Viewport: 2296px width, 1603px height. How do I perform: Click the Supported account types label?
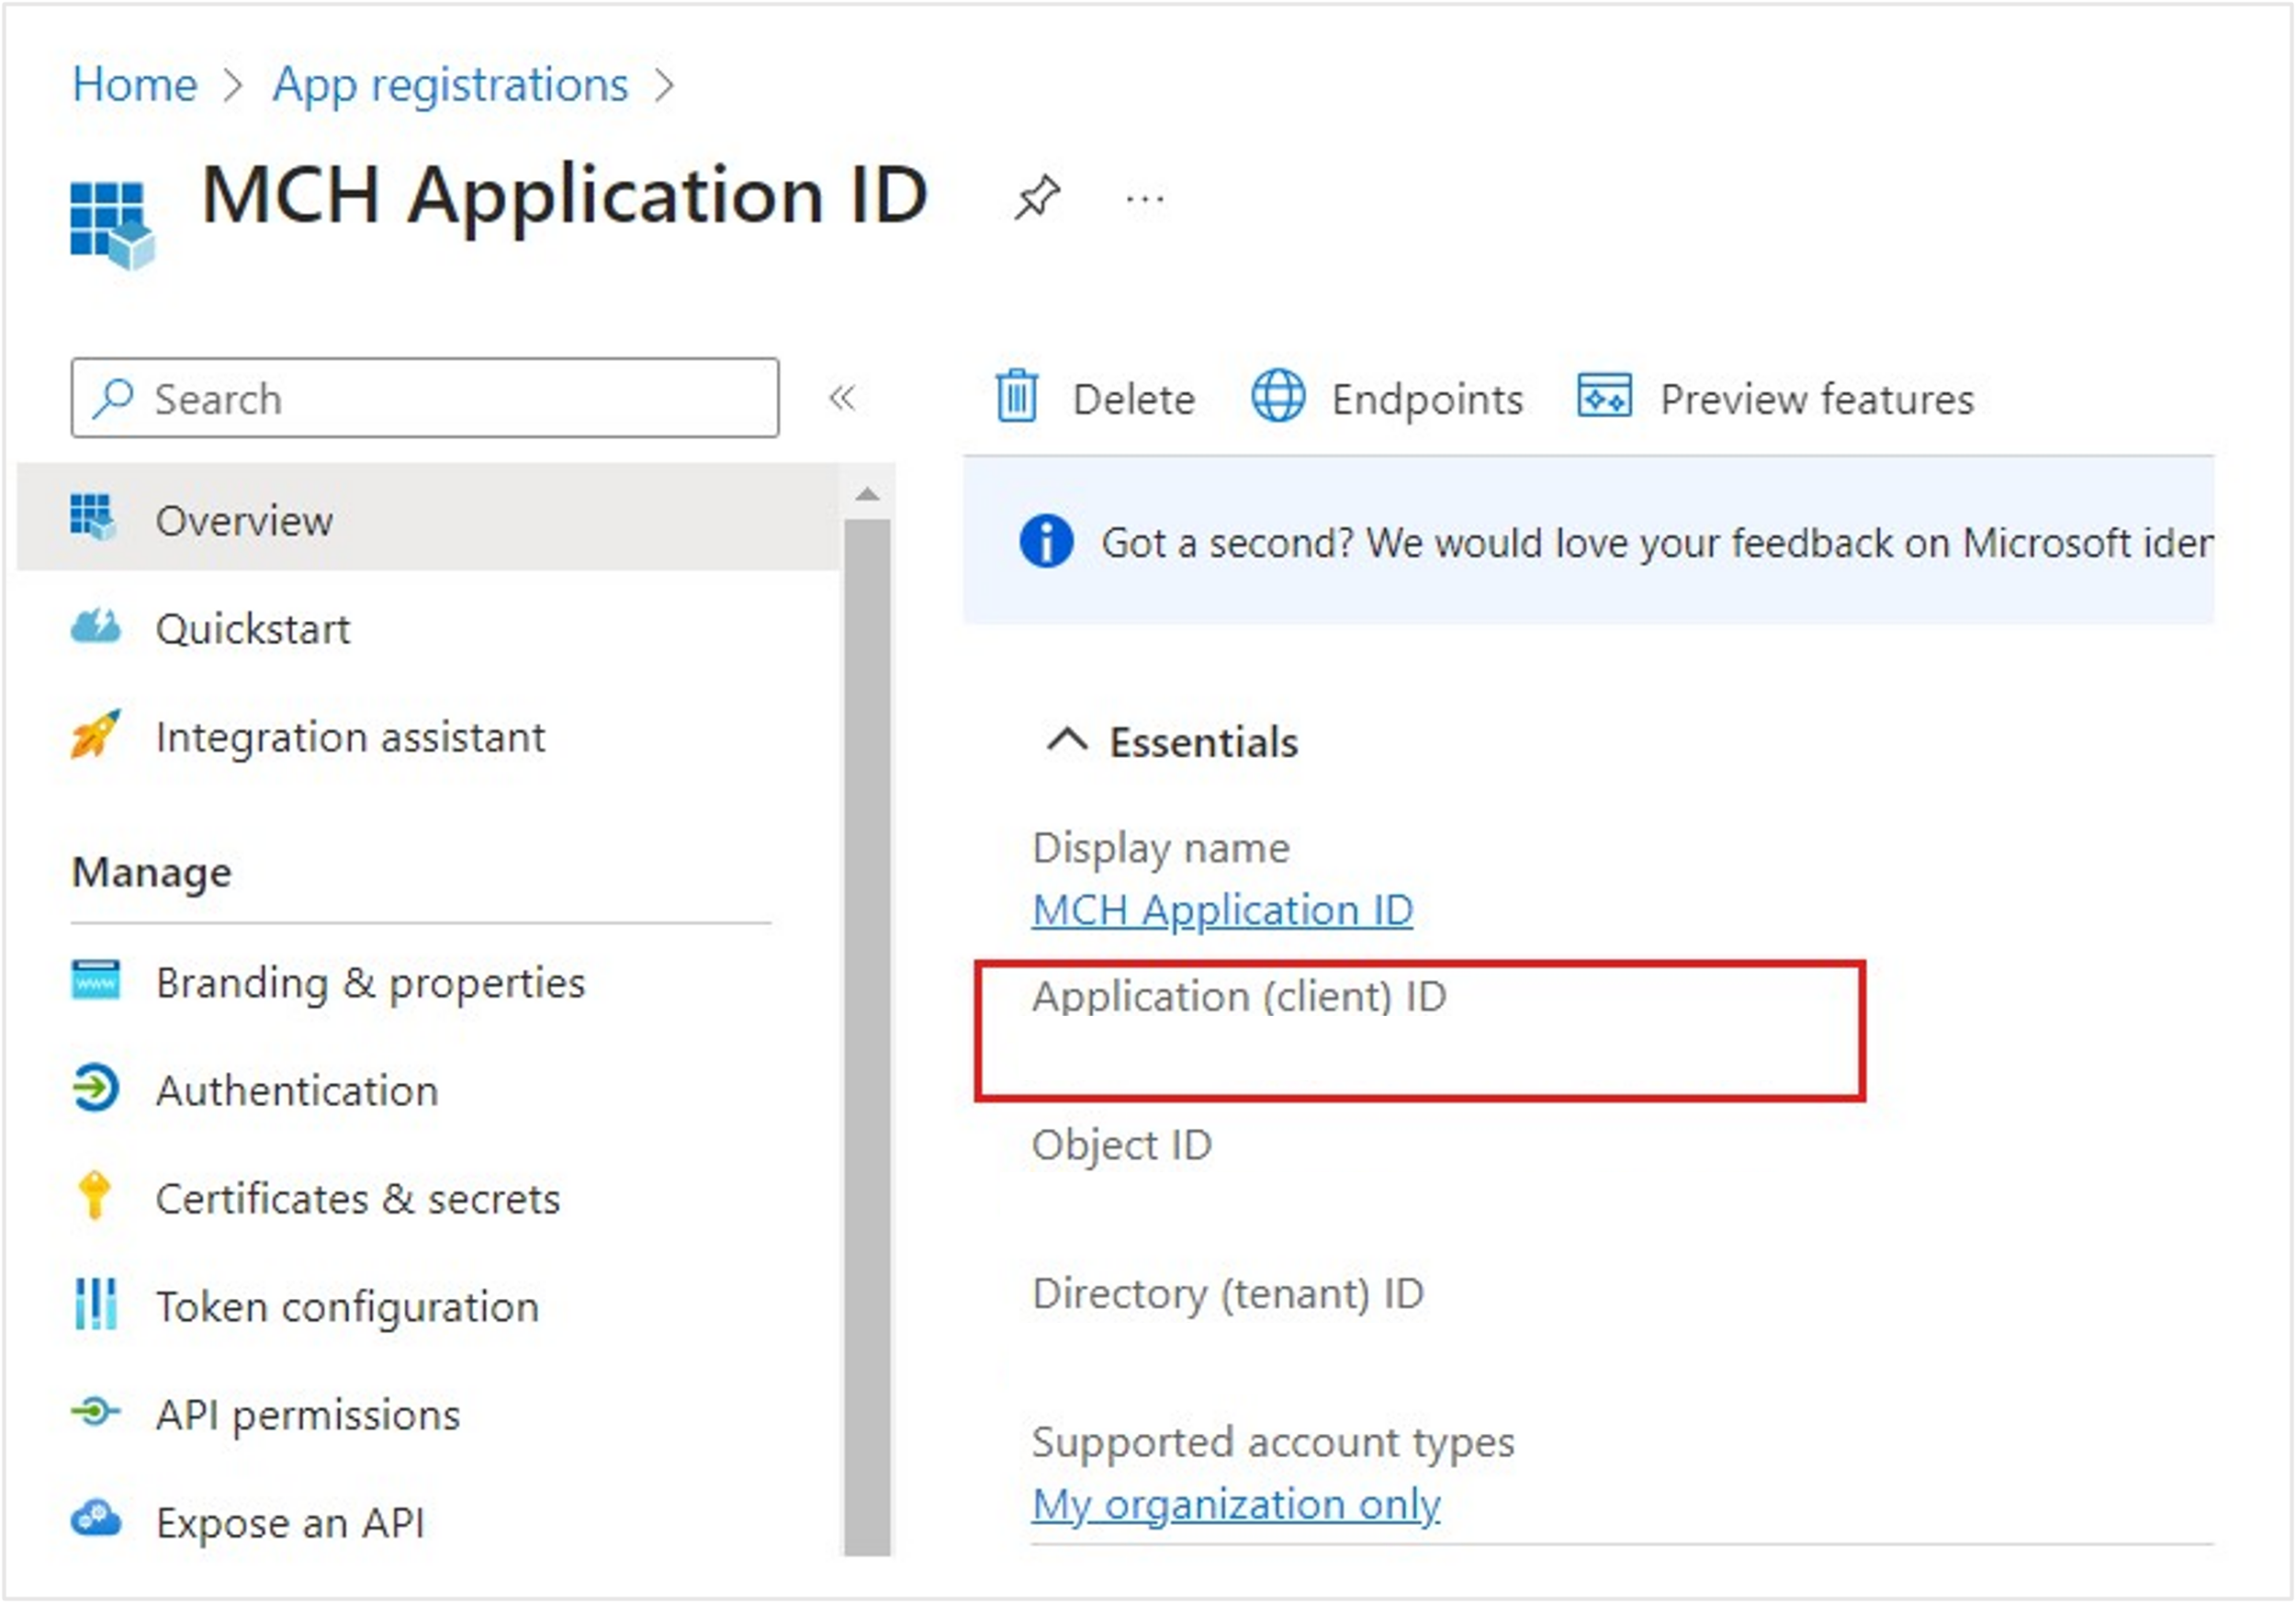1273,1443
